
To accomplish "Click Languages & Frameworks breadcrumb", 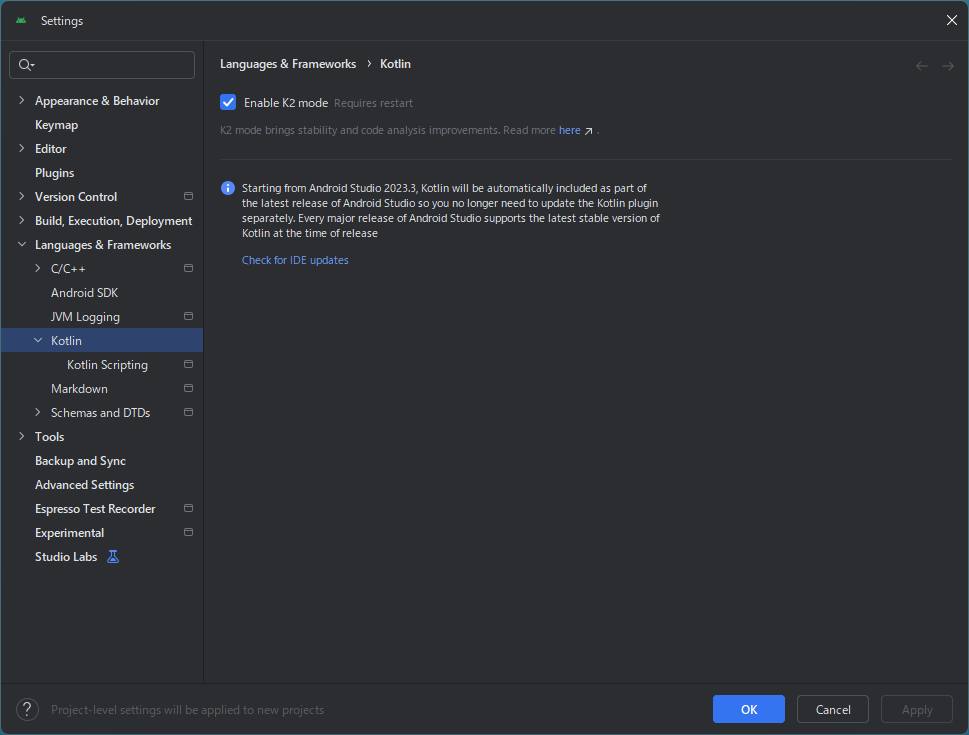I will coord(288,64).
